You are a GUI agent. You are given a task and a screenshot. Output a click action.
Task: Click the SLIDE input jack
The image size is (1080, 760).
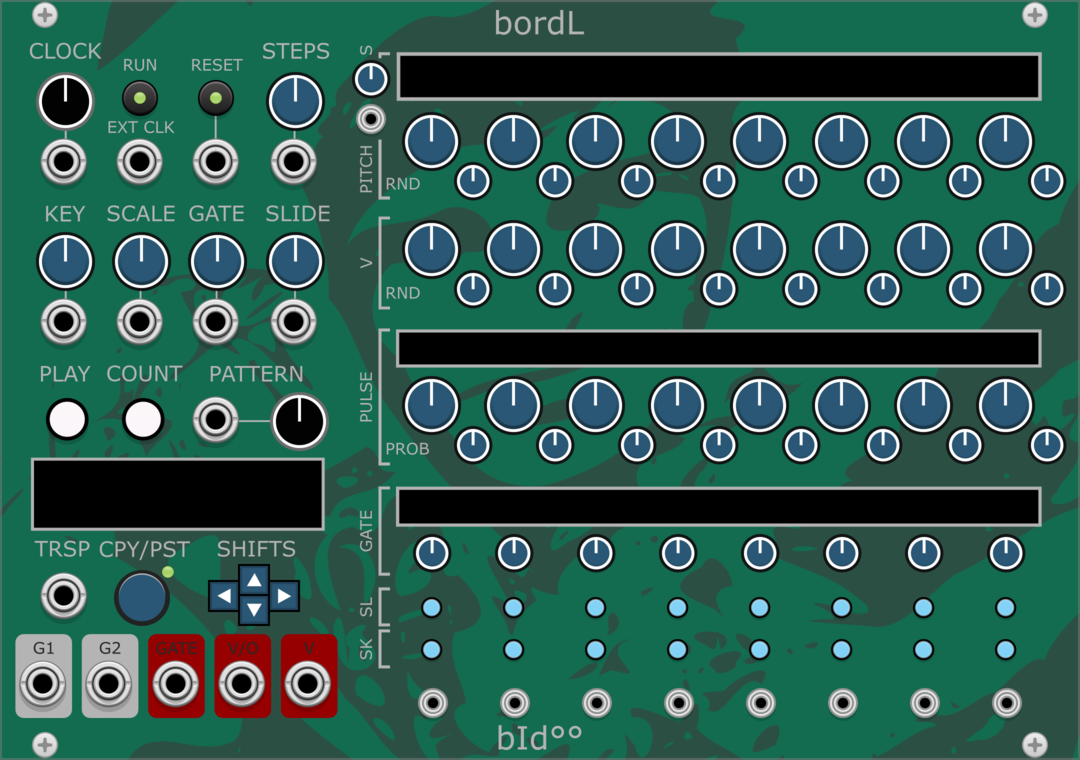tap(294, 321)
